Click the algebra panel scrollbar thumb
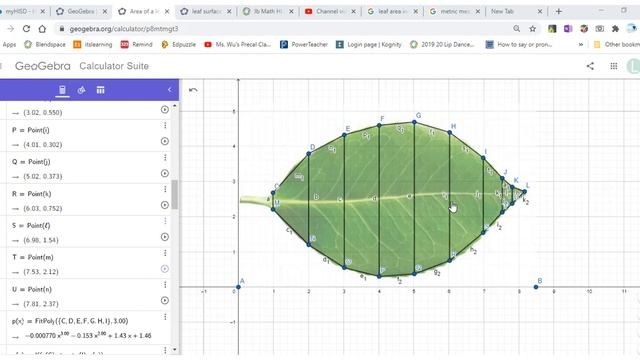The image size is (640, 360). [175, 194]
